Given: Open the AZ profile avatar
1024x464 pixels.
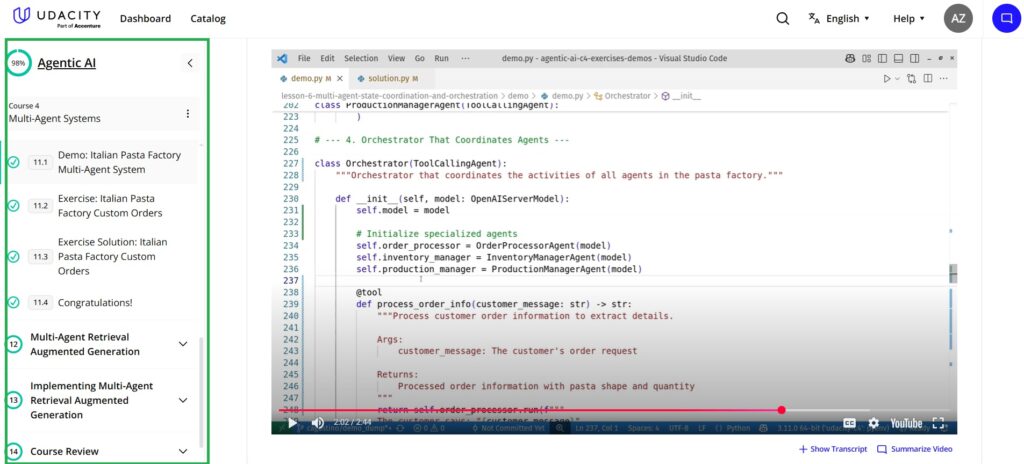Looking at the screenshot, I should 958,18.
